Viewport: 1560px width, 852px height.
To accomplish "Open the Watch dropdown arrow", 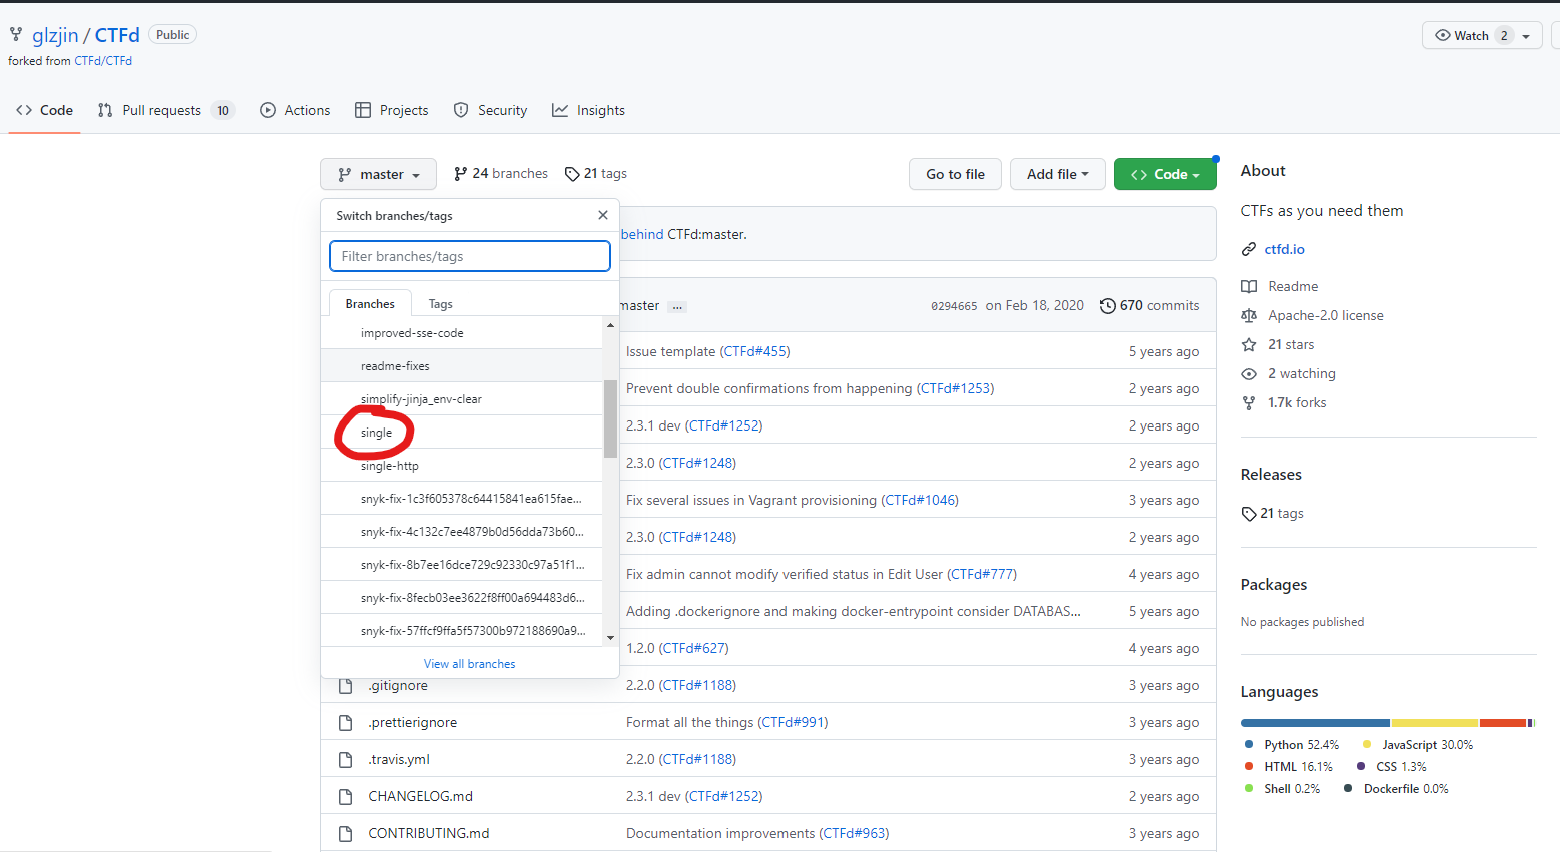I will (x=1526, y=36).
